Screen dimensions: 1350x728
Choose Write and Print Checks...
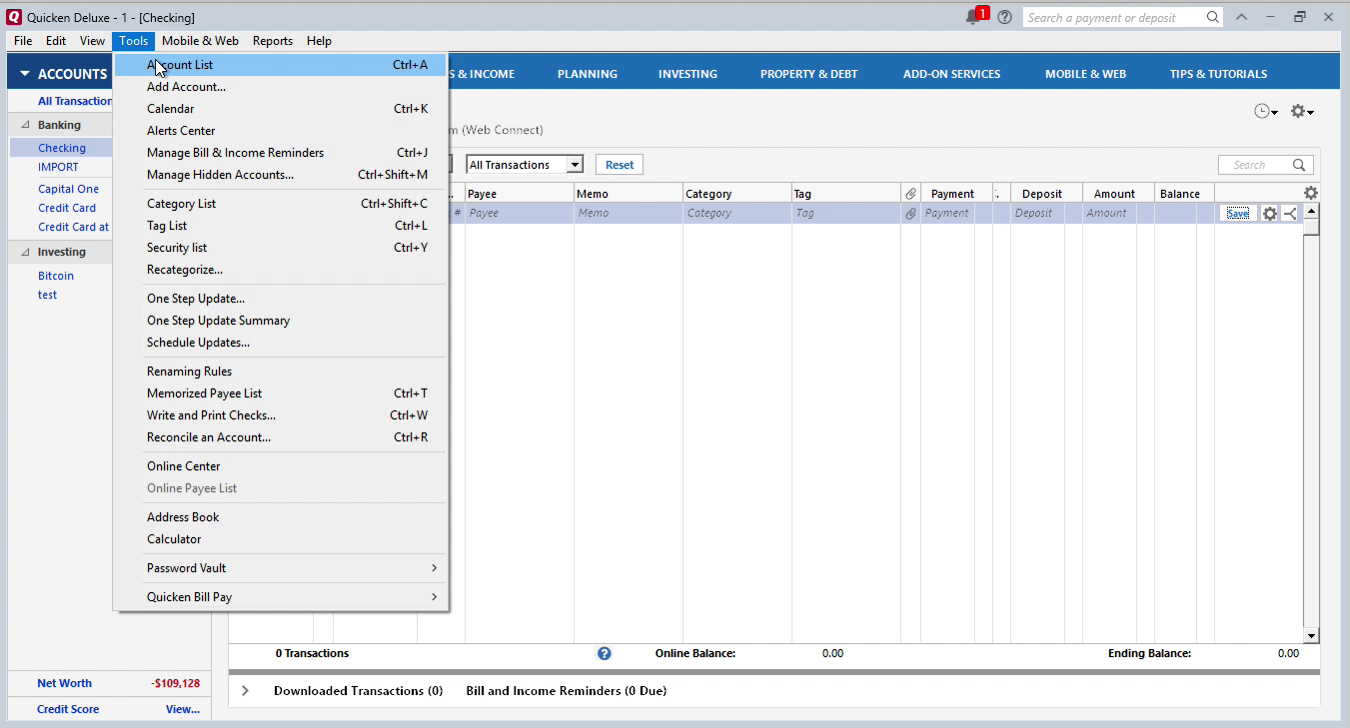click(280, 416)
